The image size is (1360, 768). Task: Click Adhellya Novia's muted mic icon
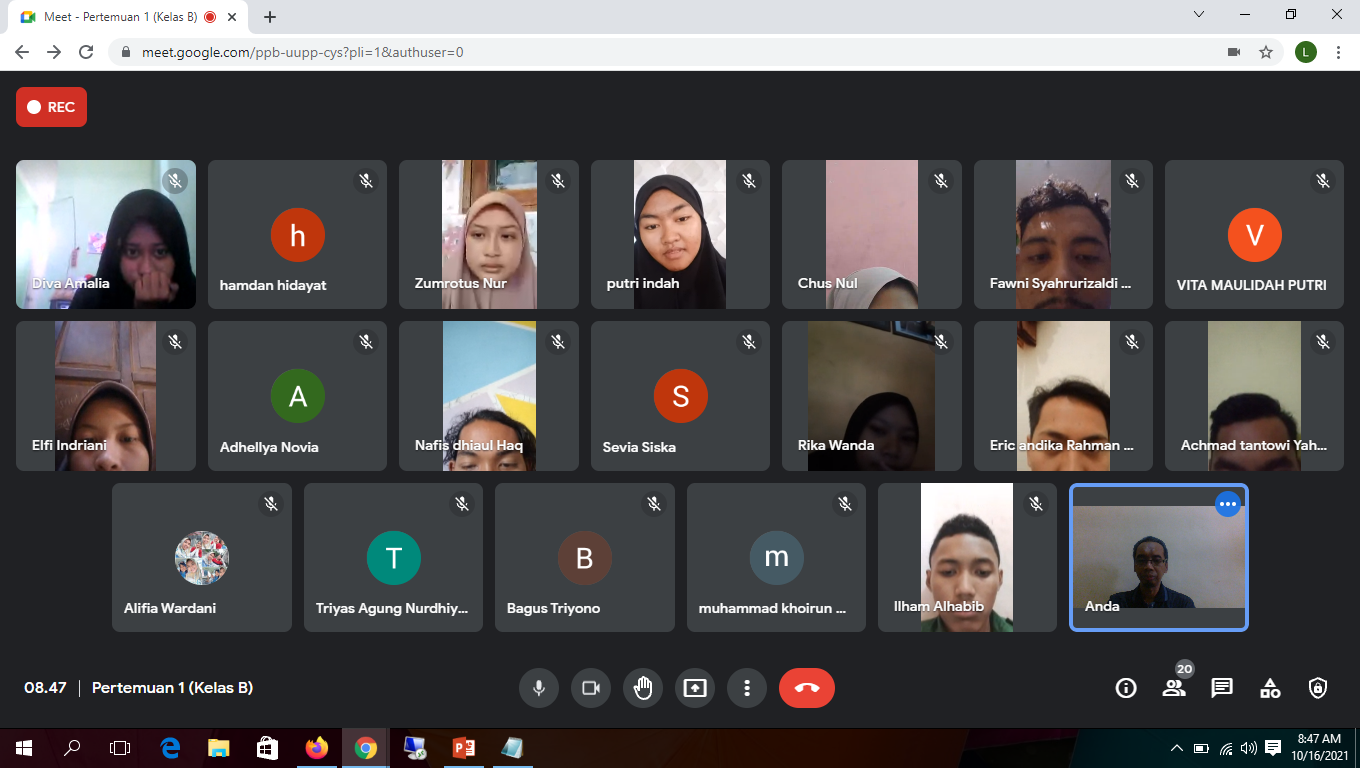coord(366,342)
